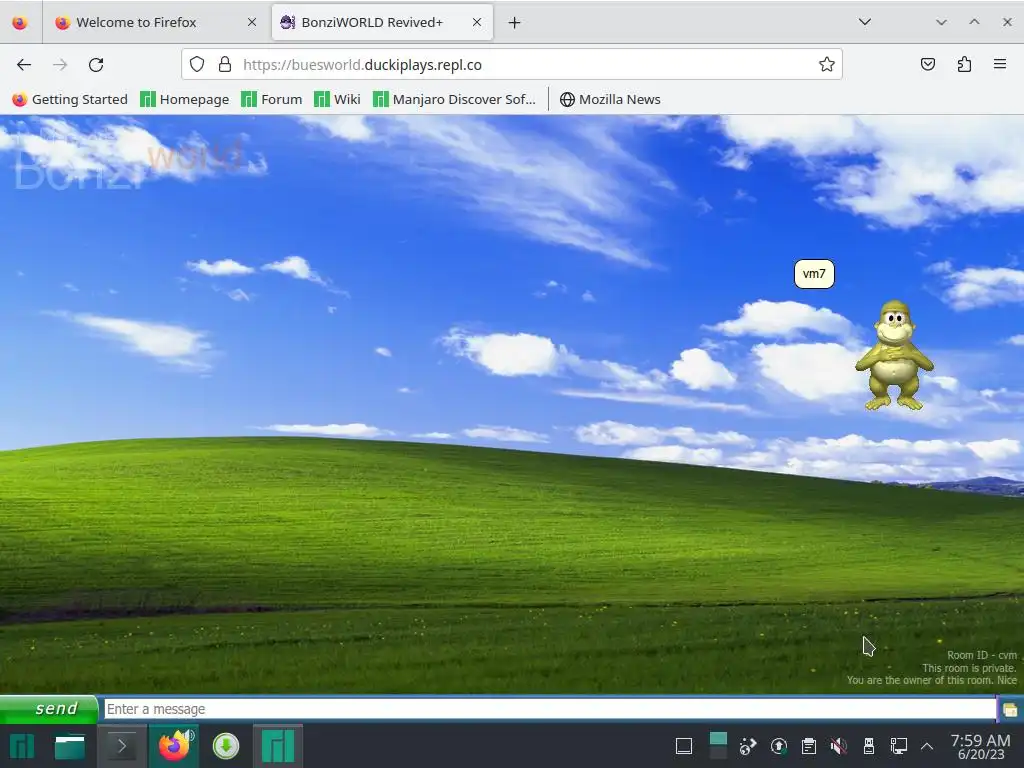The height and width of the screenshot is (768, 1024).
Task: Click the Manjaro Hello taskbar entry
Action: [278, 746]
